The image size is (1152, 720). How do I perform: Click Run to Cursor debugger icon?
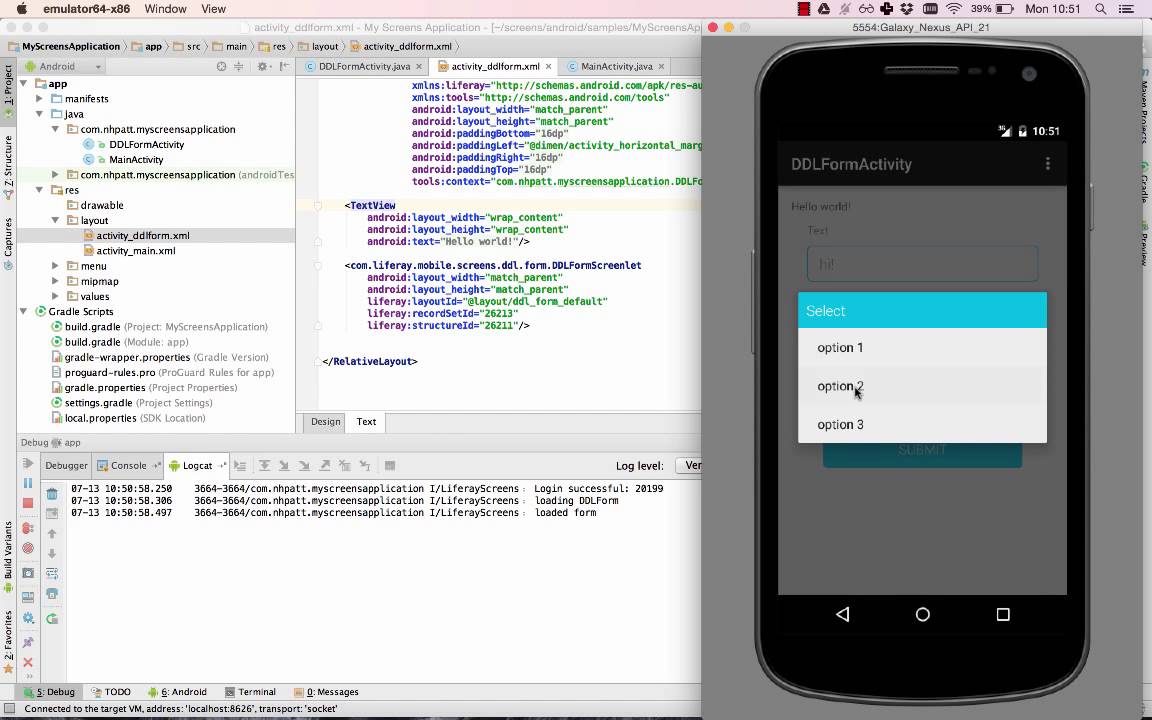coord(364,466)
